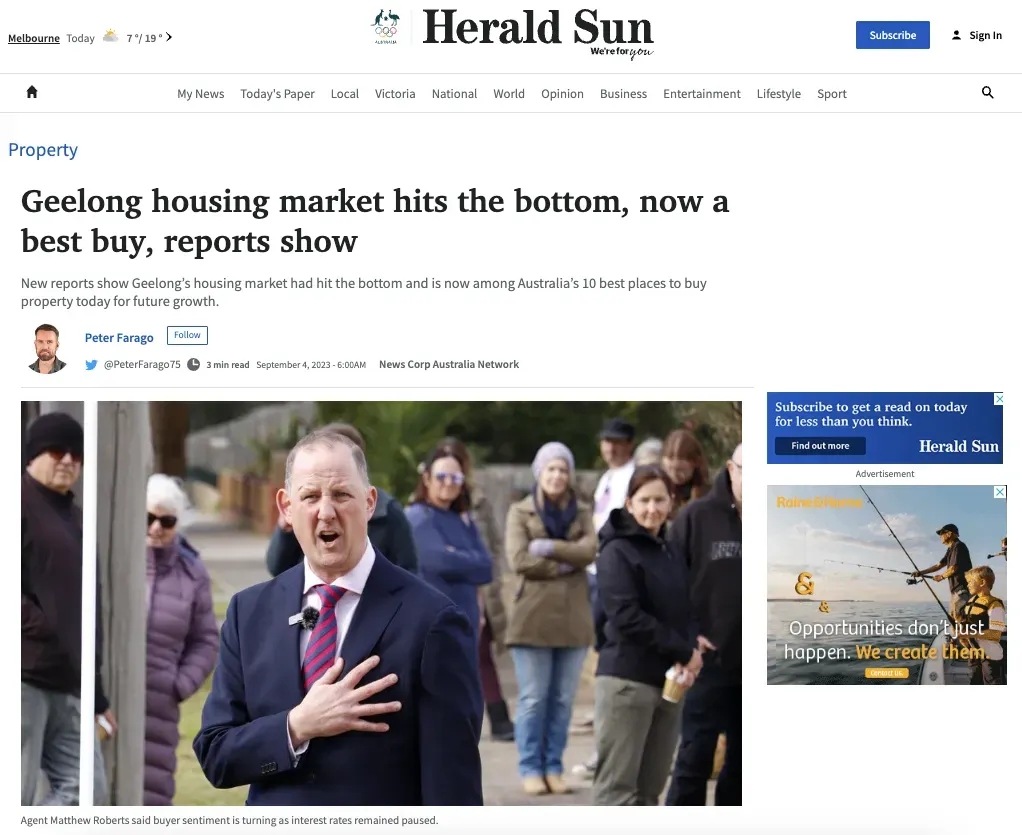This screenshot has width=1022, height=835.
Task: Open the Sport section
Action: point(832,93)
